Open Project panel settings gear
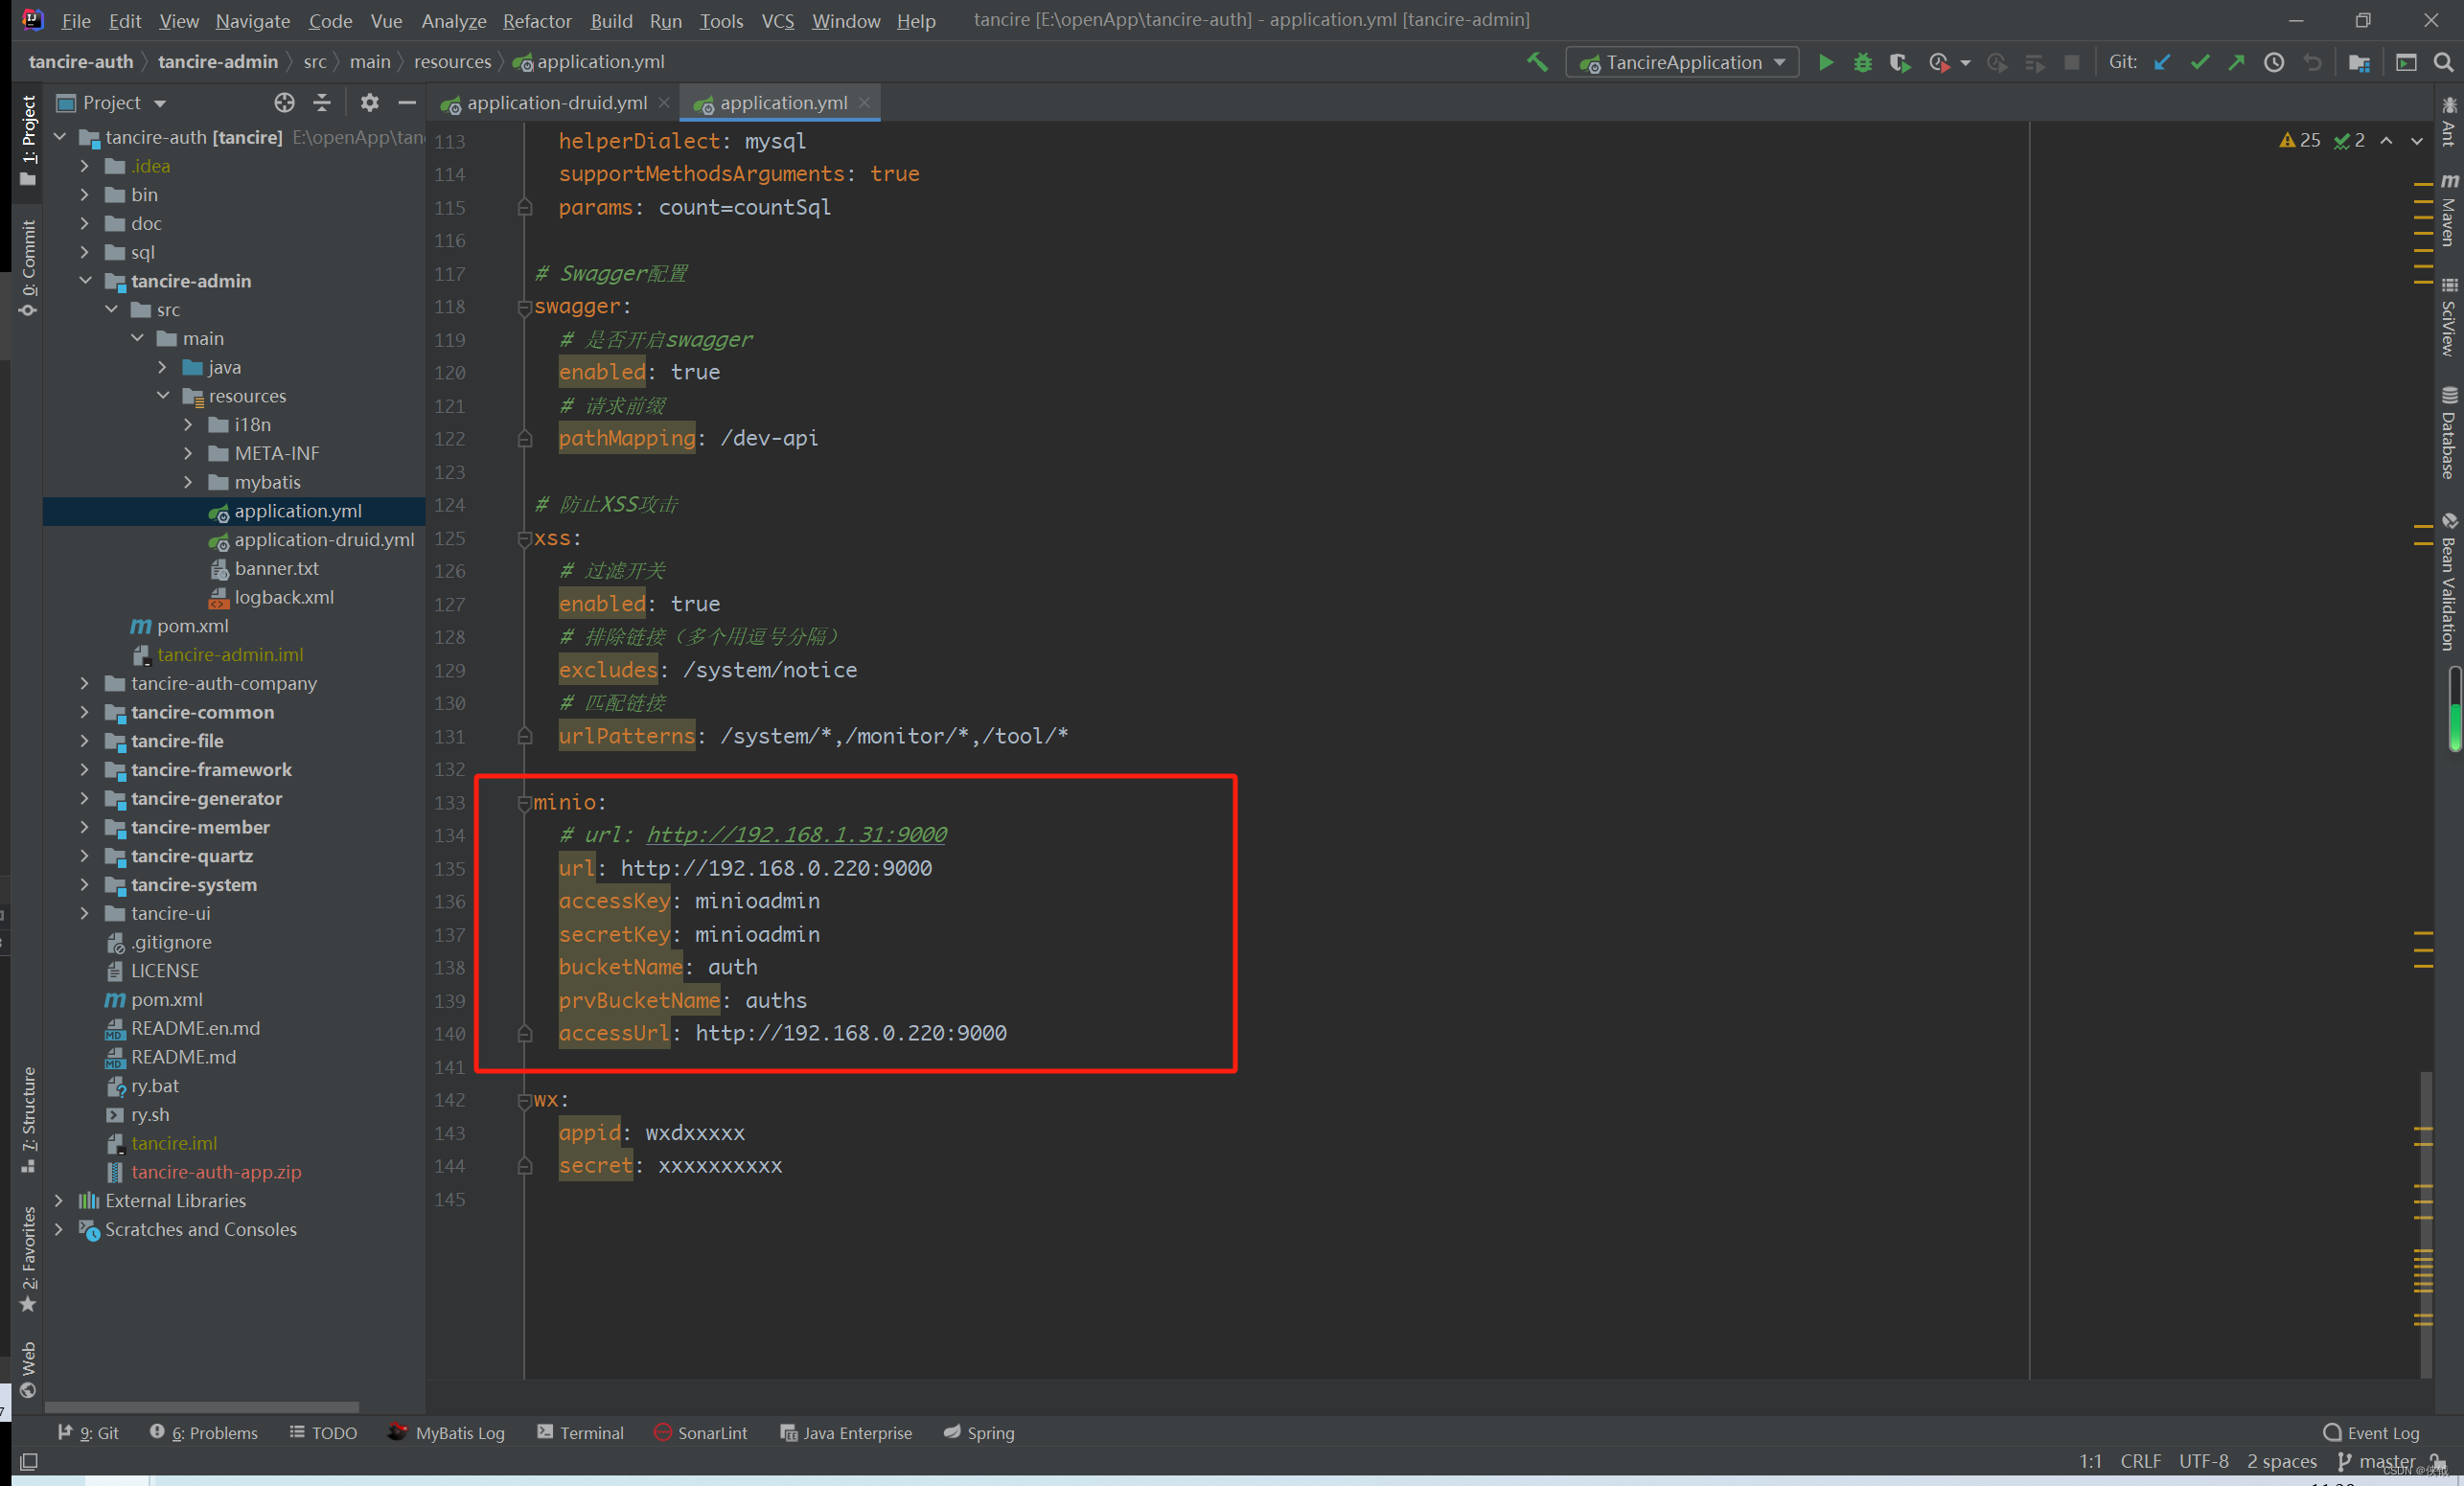 tap(369, 102)
